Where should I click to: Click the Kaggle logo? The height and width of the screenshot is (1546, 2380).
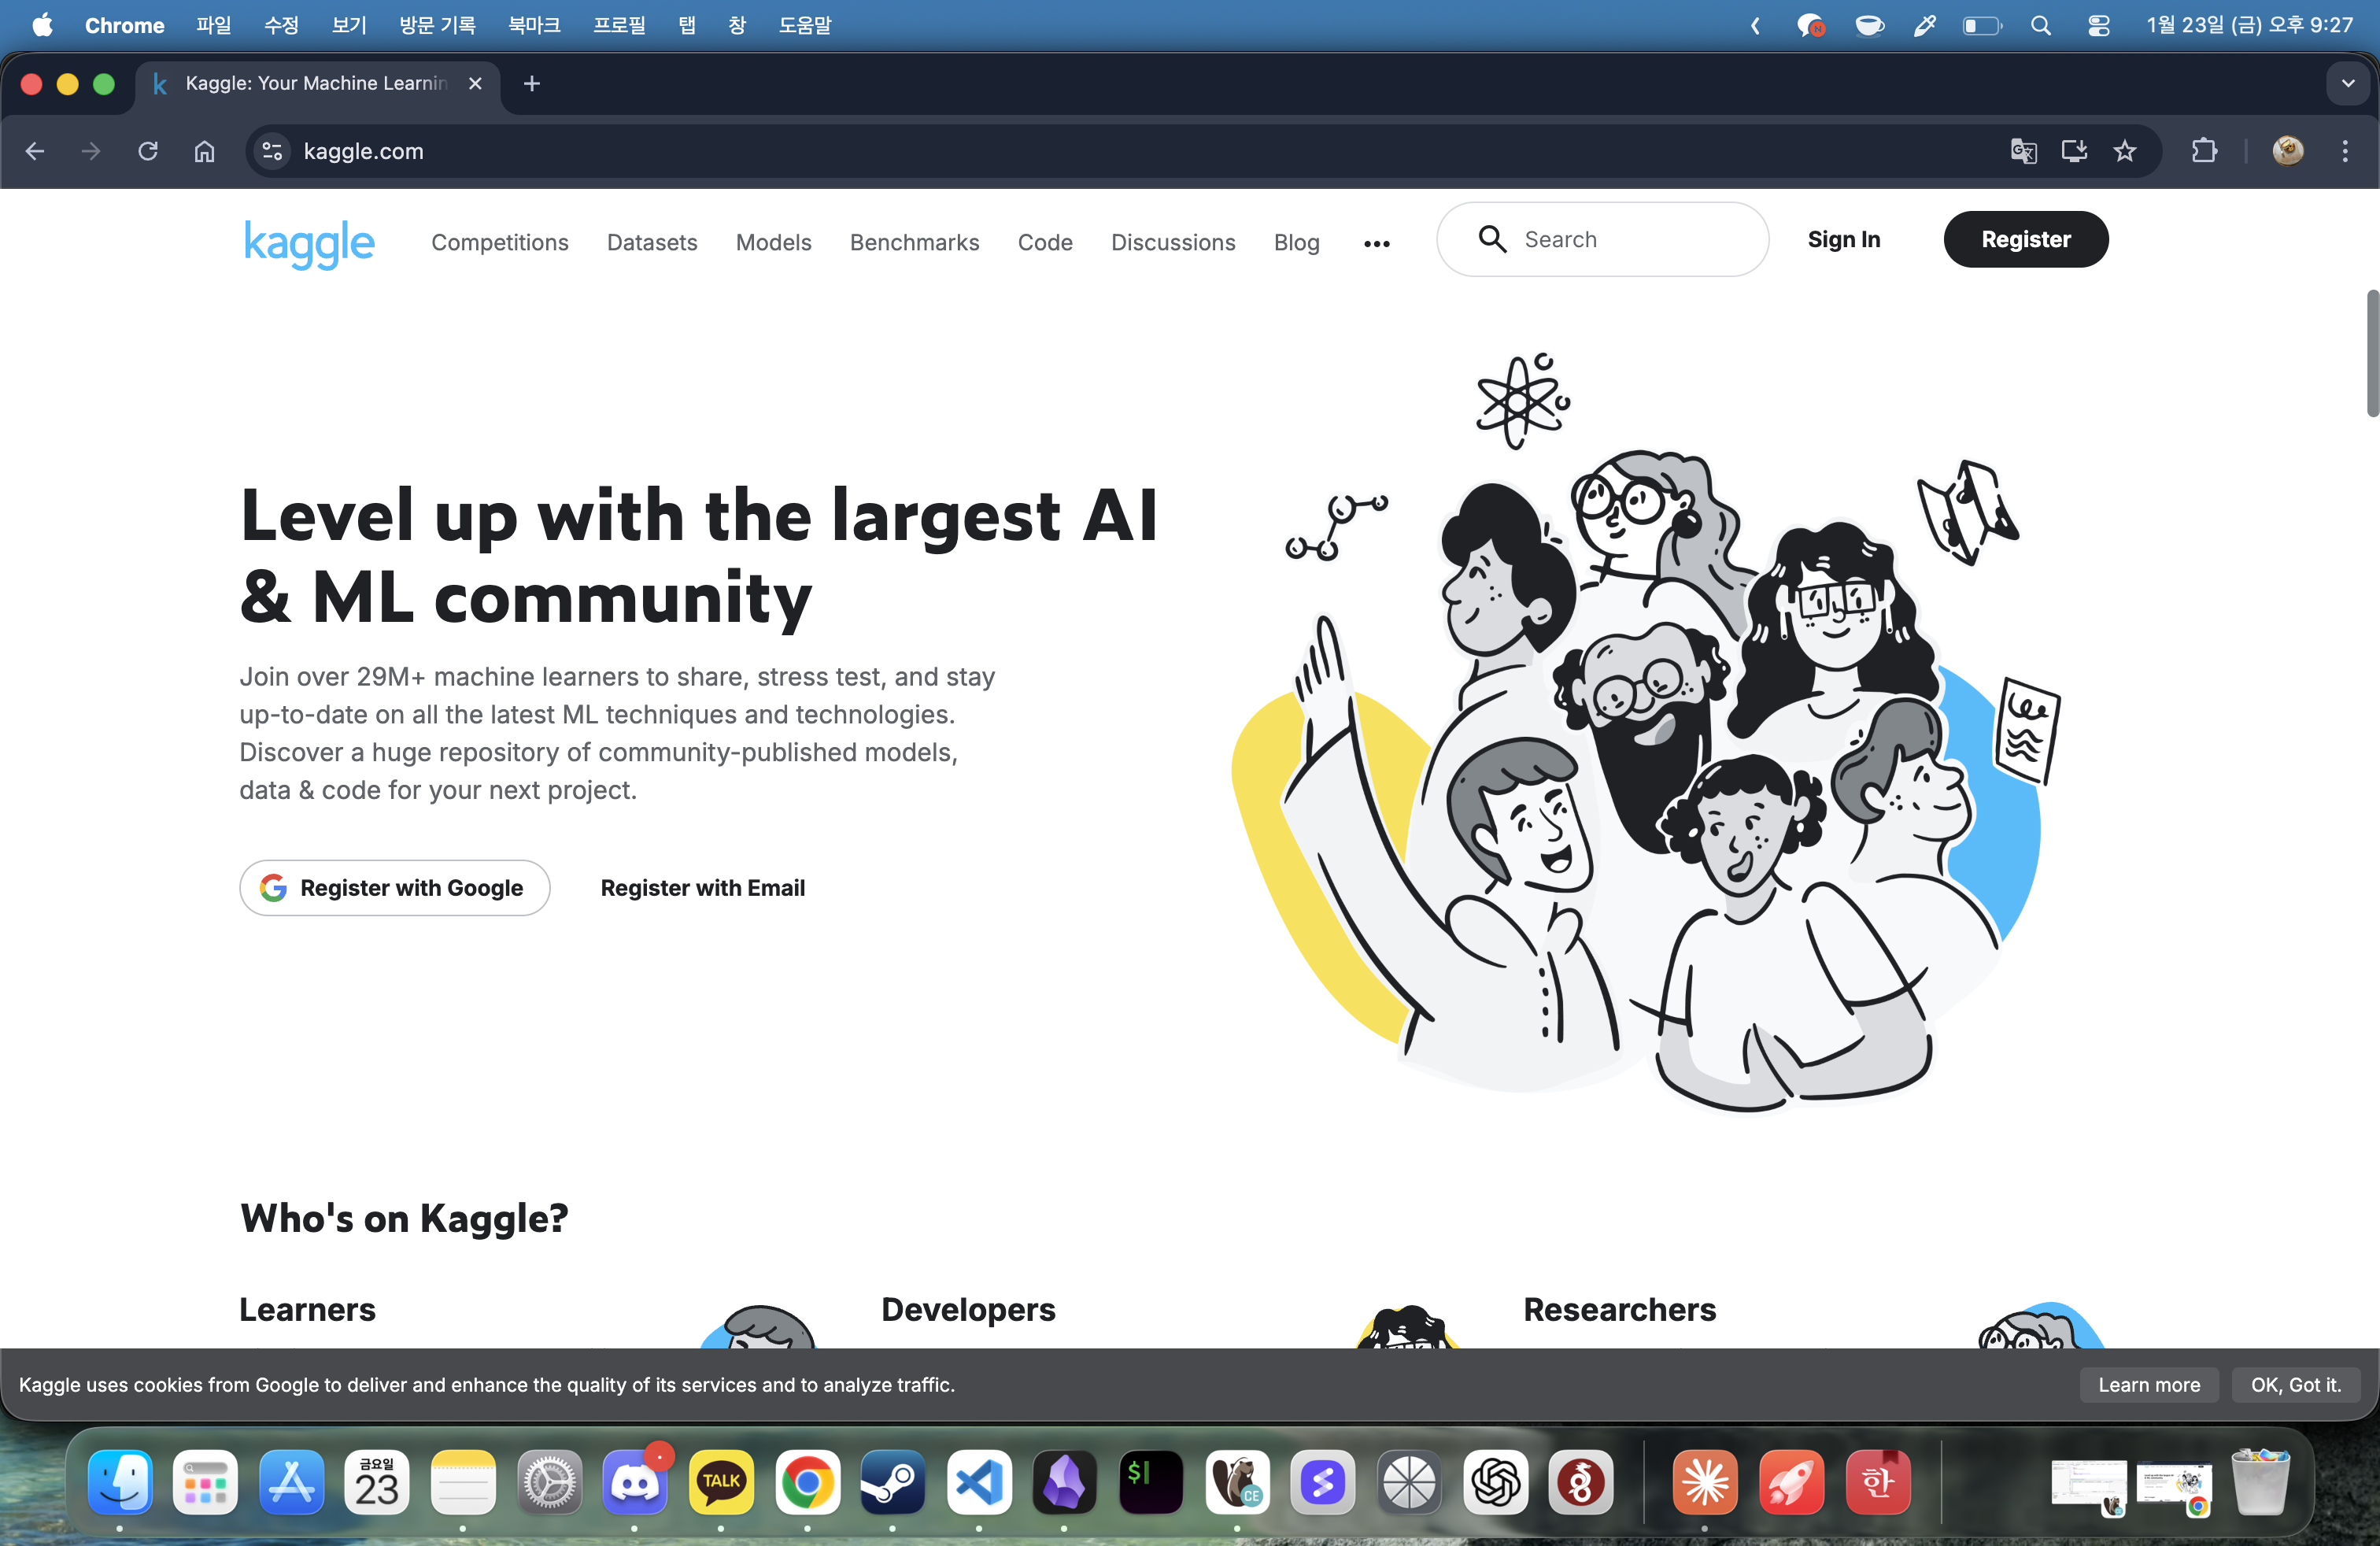coord(309,243)
